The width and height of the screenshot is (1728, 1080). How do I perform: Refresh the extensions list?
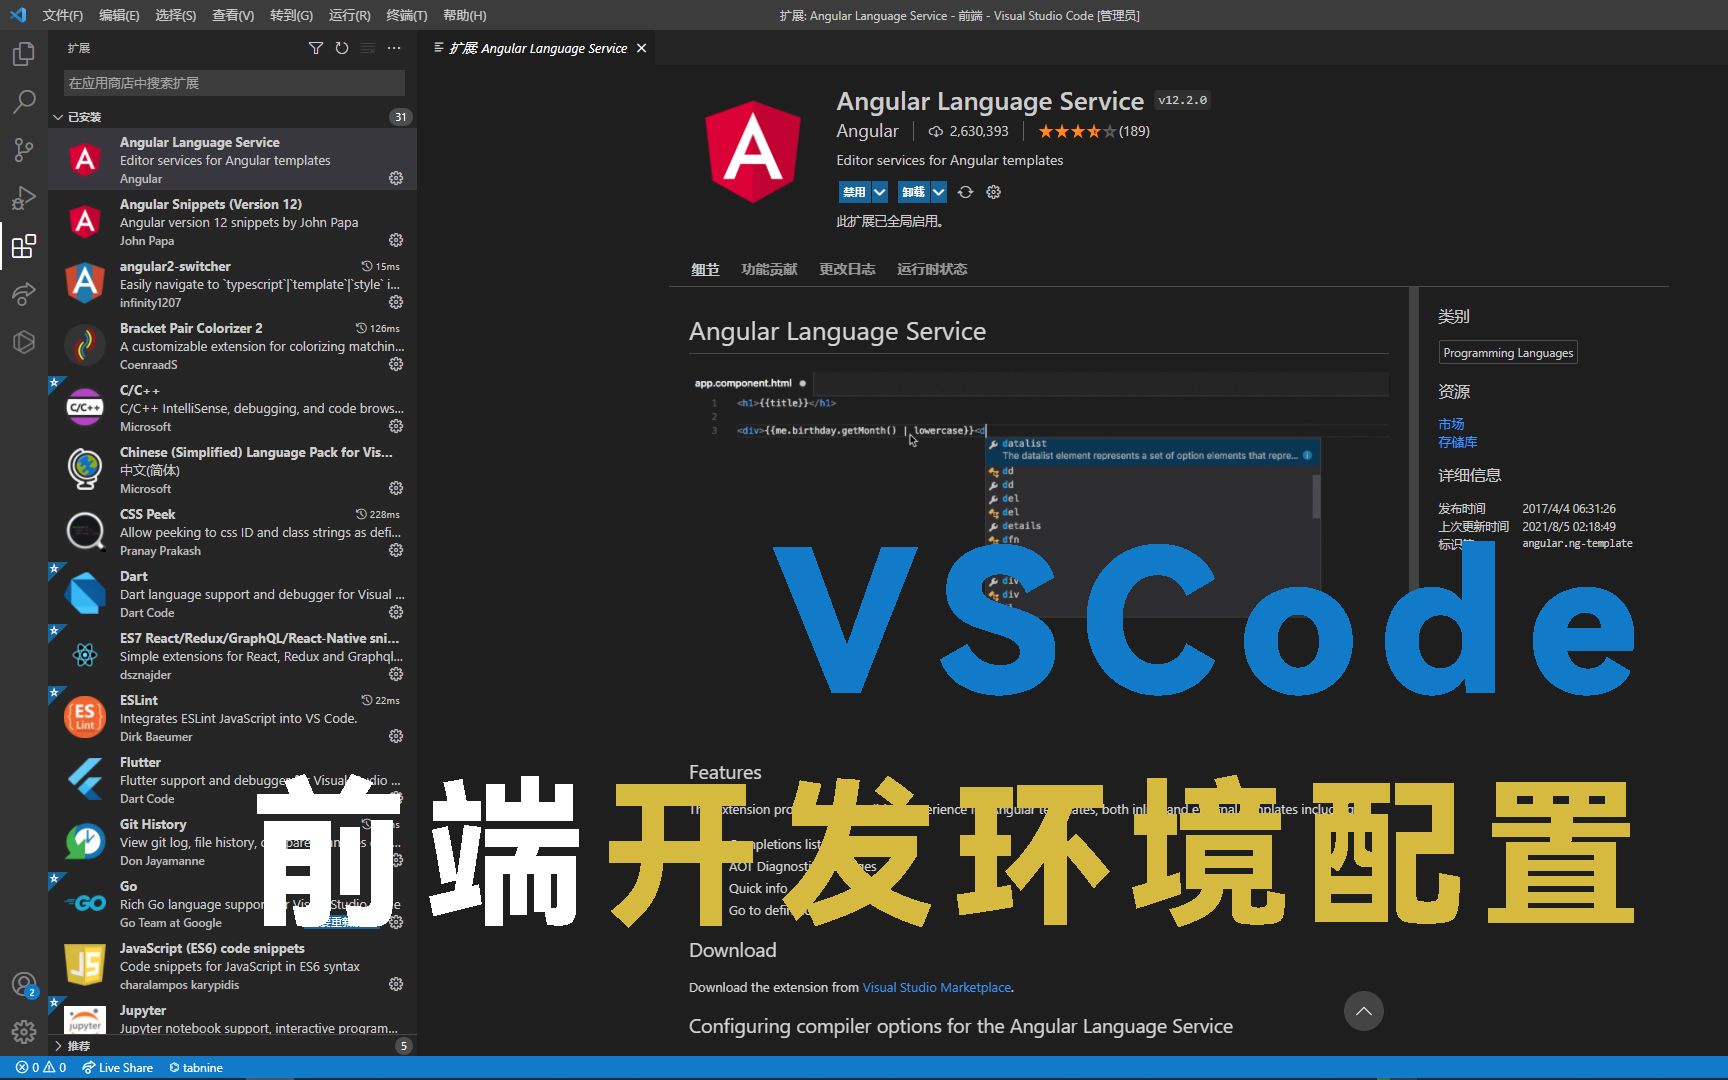tap(342, 48)
